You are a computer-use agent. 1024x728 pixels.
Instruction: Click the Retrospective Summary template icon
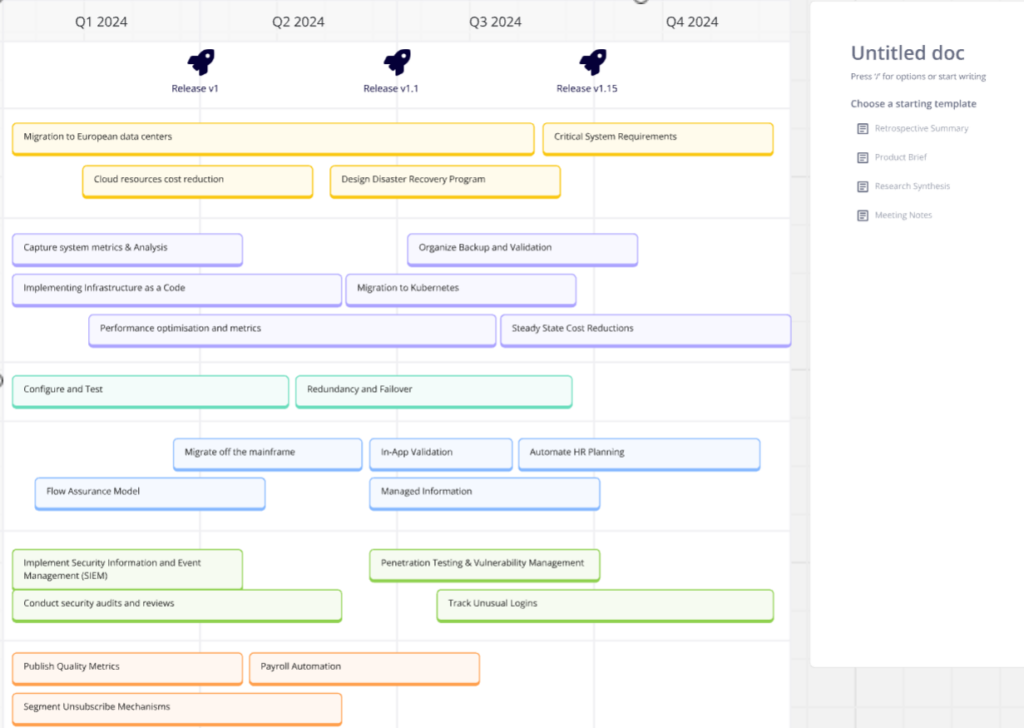(x=861, y=128)
